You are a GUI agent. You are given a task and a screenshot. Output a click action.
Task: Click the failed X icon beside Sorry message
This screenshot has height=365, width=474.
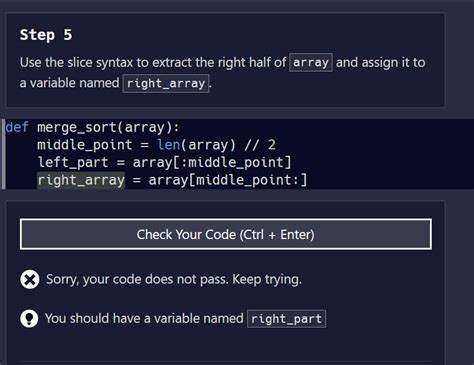tap(30, 279)
